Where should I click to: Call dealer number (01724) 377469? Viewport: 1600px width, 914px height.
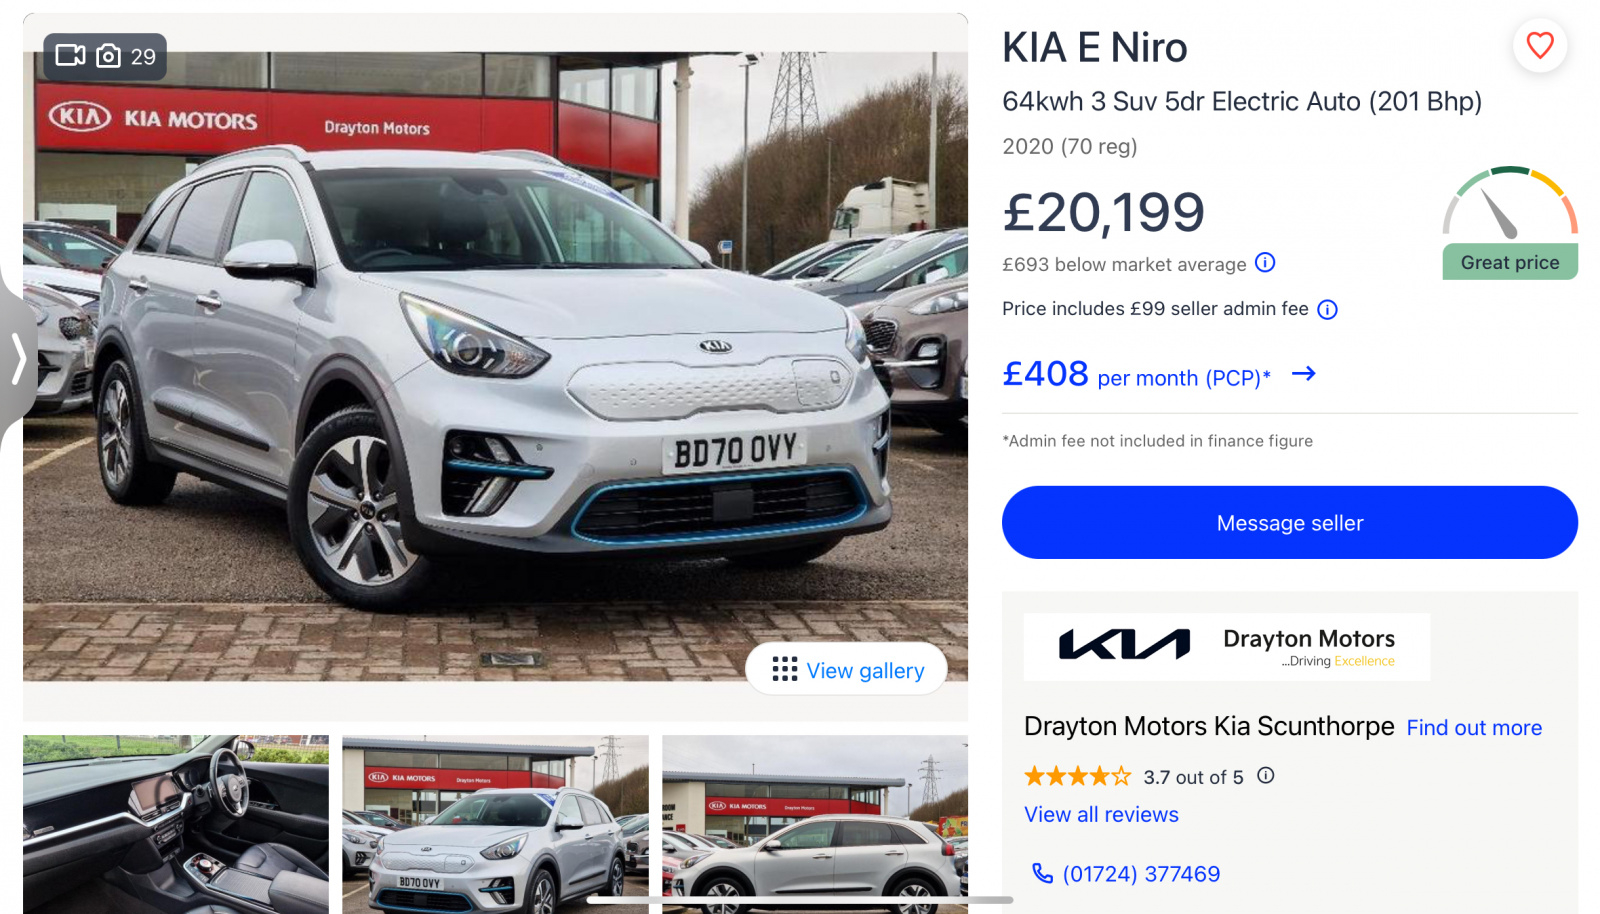[x=1141, y=874]
